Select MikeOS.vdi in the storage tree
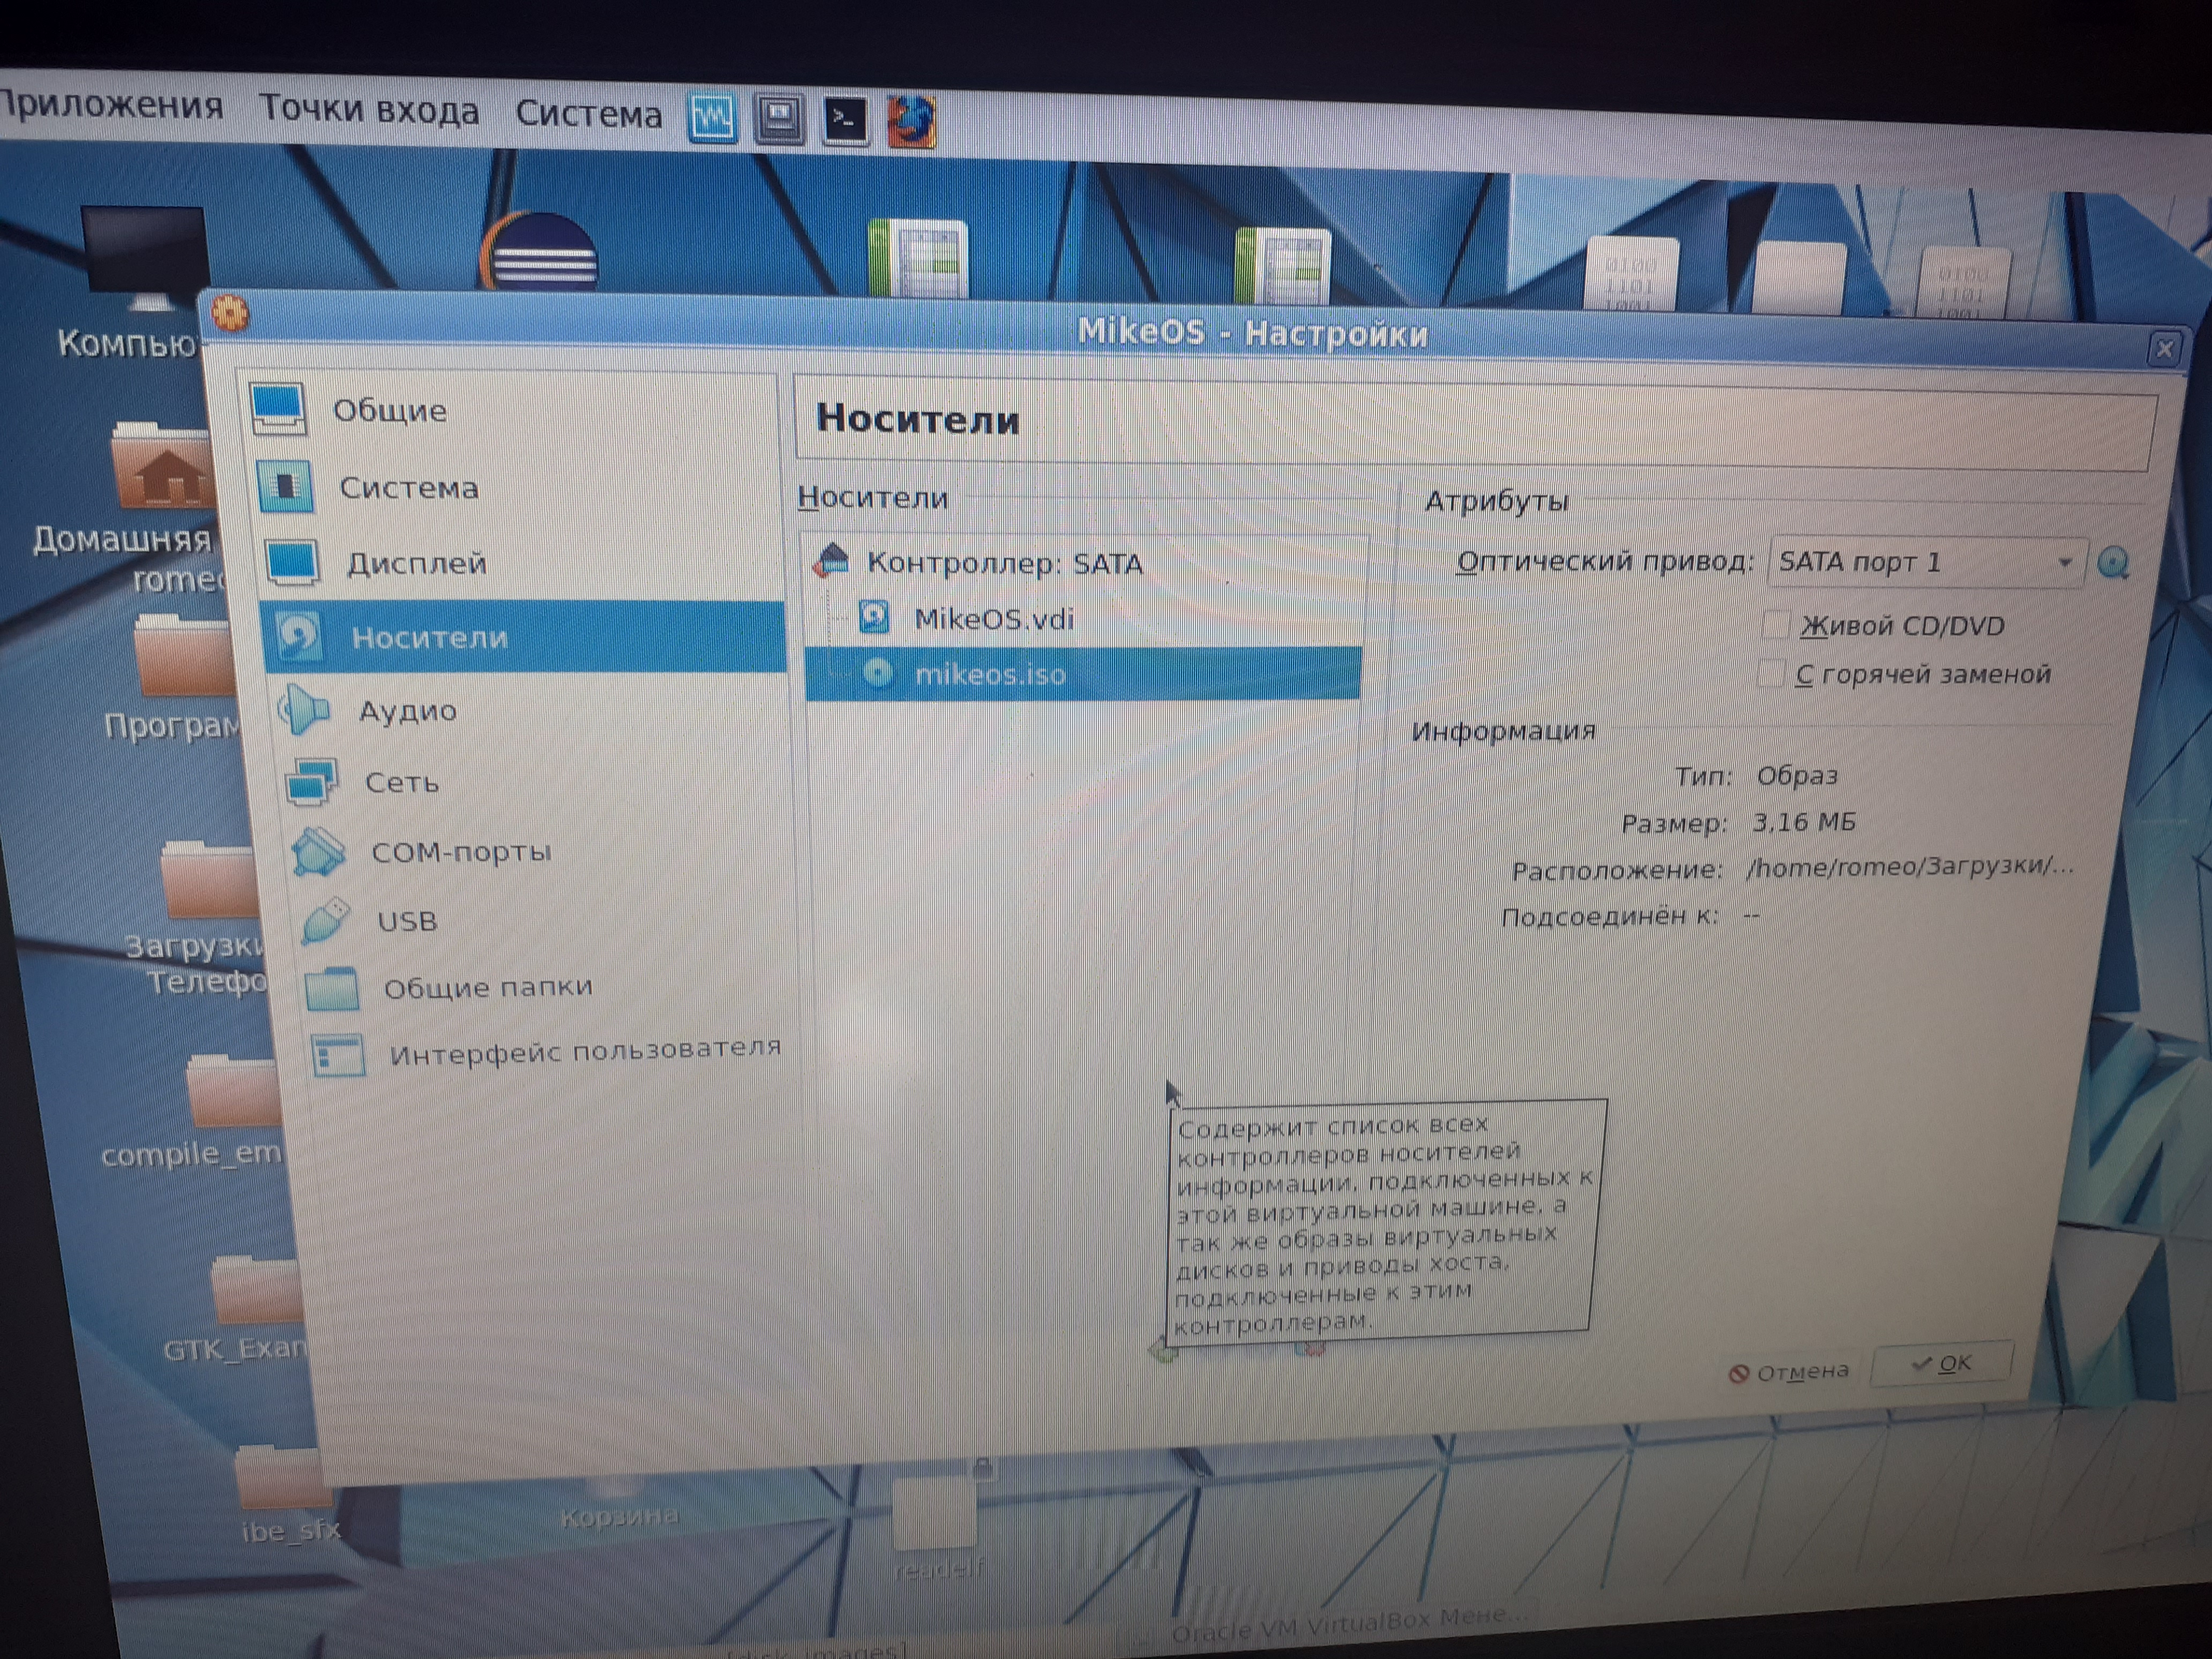 tap(994, 619)
